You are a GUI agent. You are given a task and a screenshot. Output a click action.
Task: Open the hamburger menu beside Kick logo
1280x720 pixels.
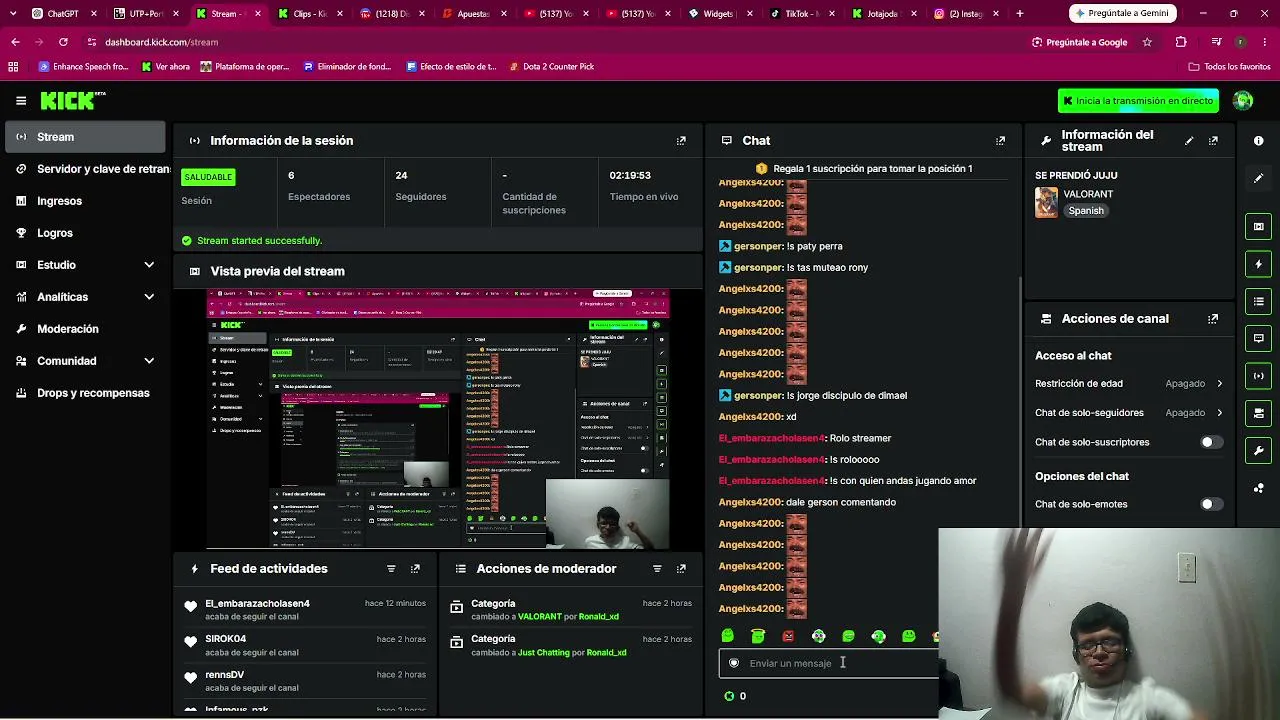[21, 101]
